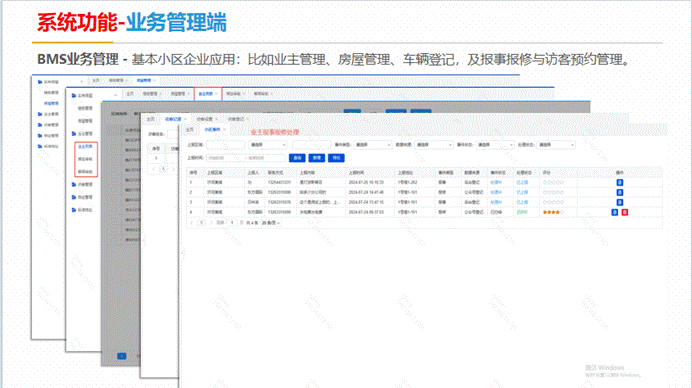This screenshot has height=388, width=692.
Task: Click the blue 查询 button
Action: click(x=297, y=158)
